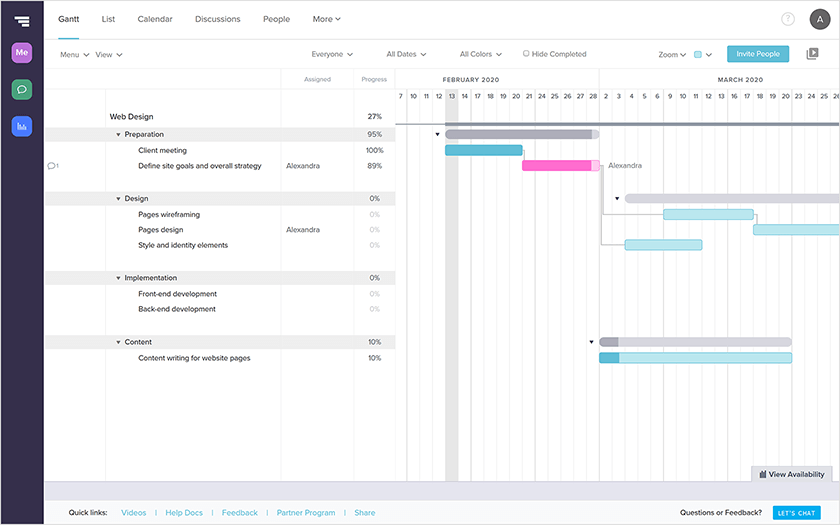Image resolution: width=840 pixels, height=525 pixels.
Task: Open the user avatar A menu
Action: pos(820,19)
